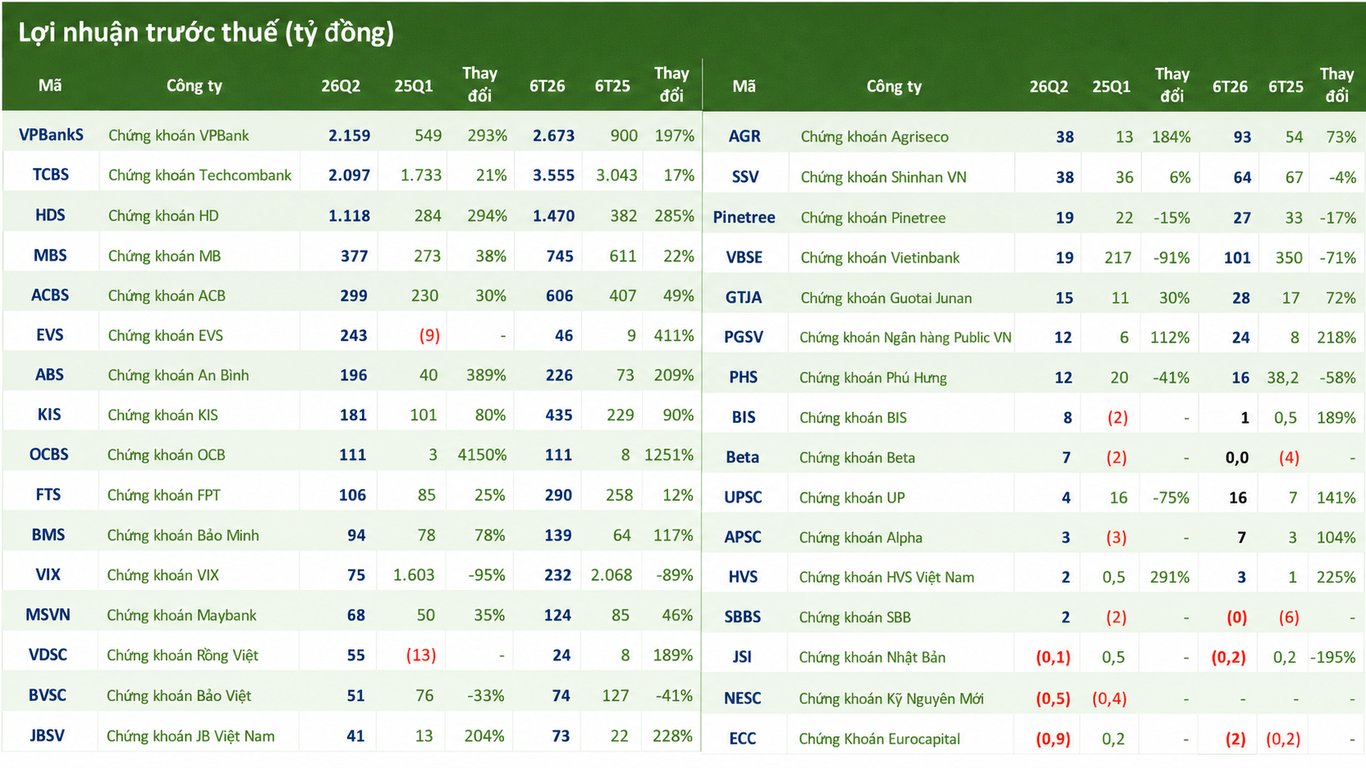
Task: Click the left table's Công ty header
Action: [194, 86]
